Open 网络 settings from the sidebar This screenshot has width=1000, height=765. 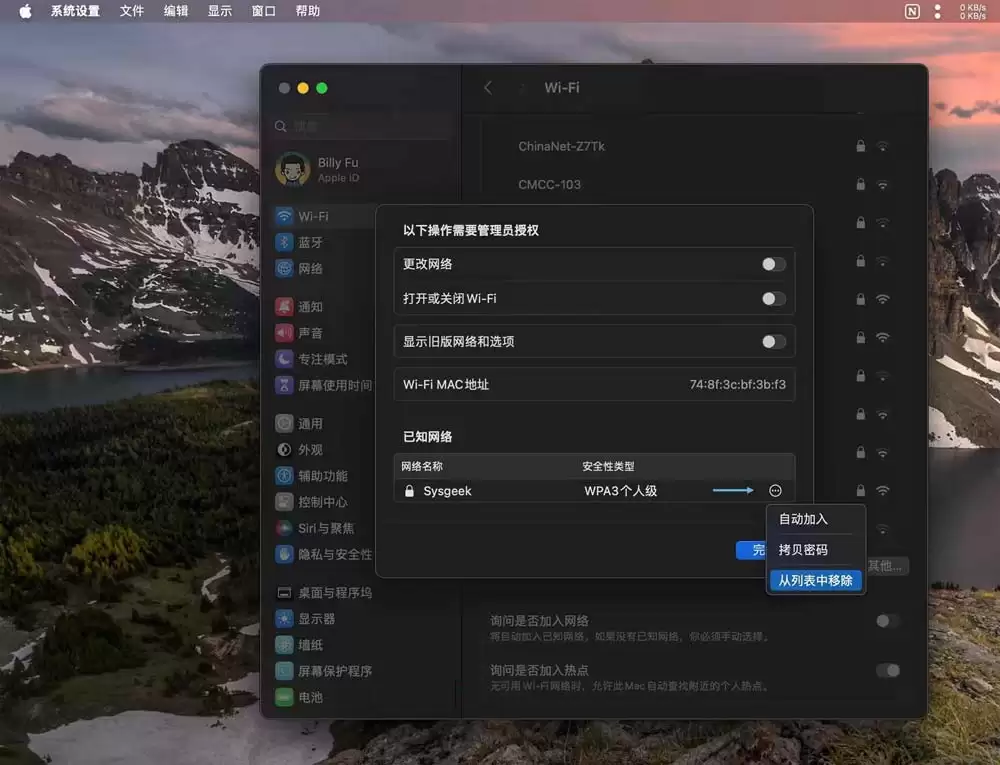pyautogui.click(x=283, y=268)
